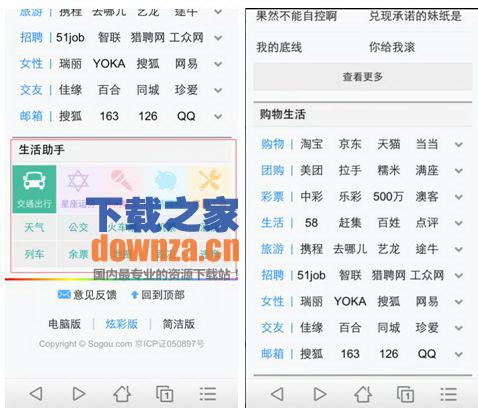The width and height of the screenshot is (478, 411).
Task: Open the 列车 tile in 生活助手
Action: pyautogui.click(x=34, y=254)
